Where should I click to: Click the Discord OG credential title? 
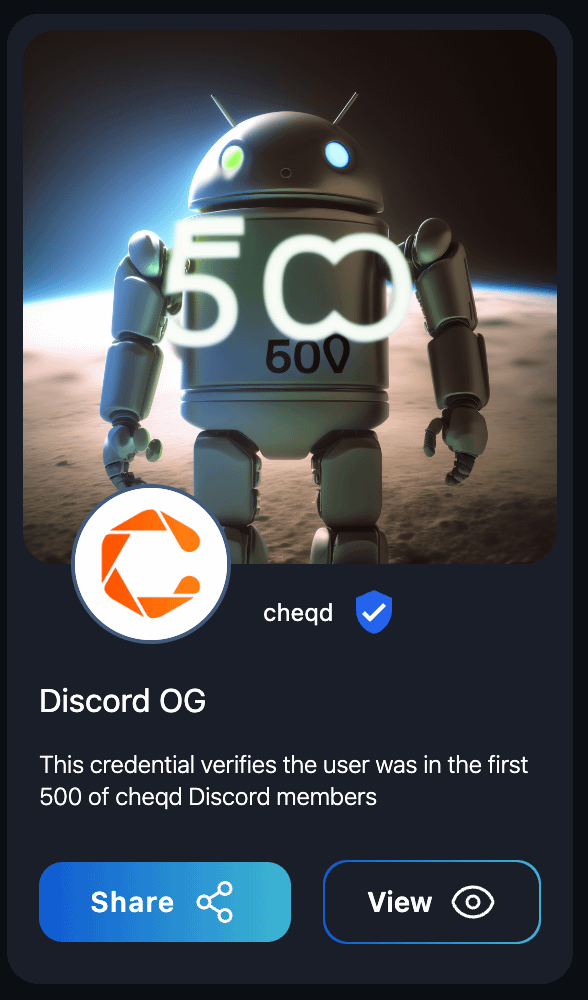(x=122, y=701)
